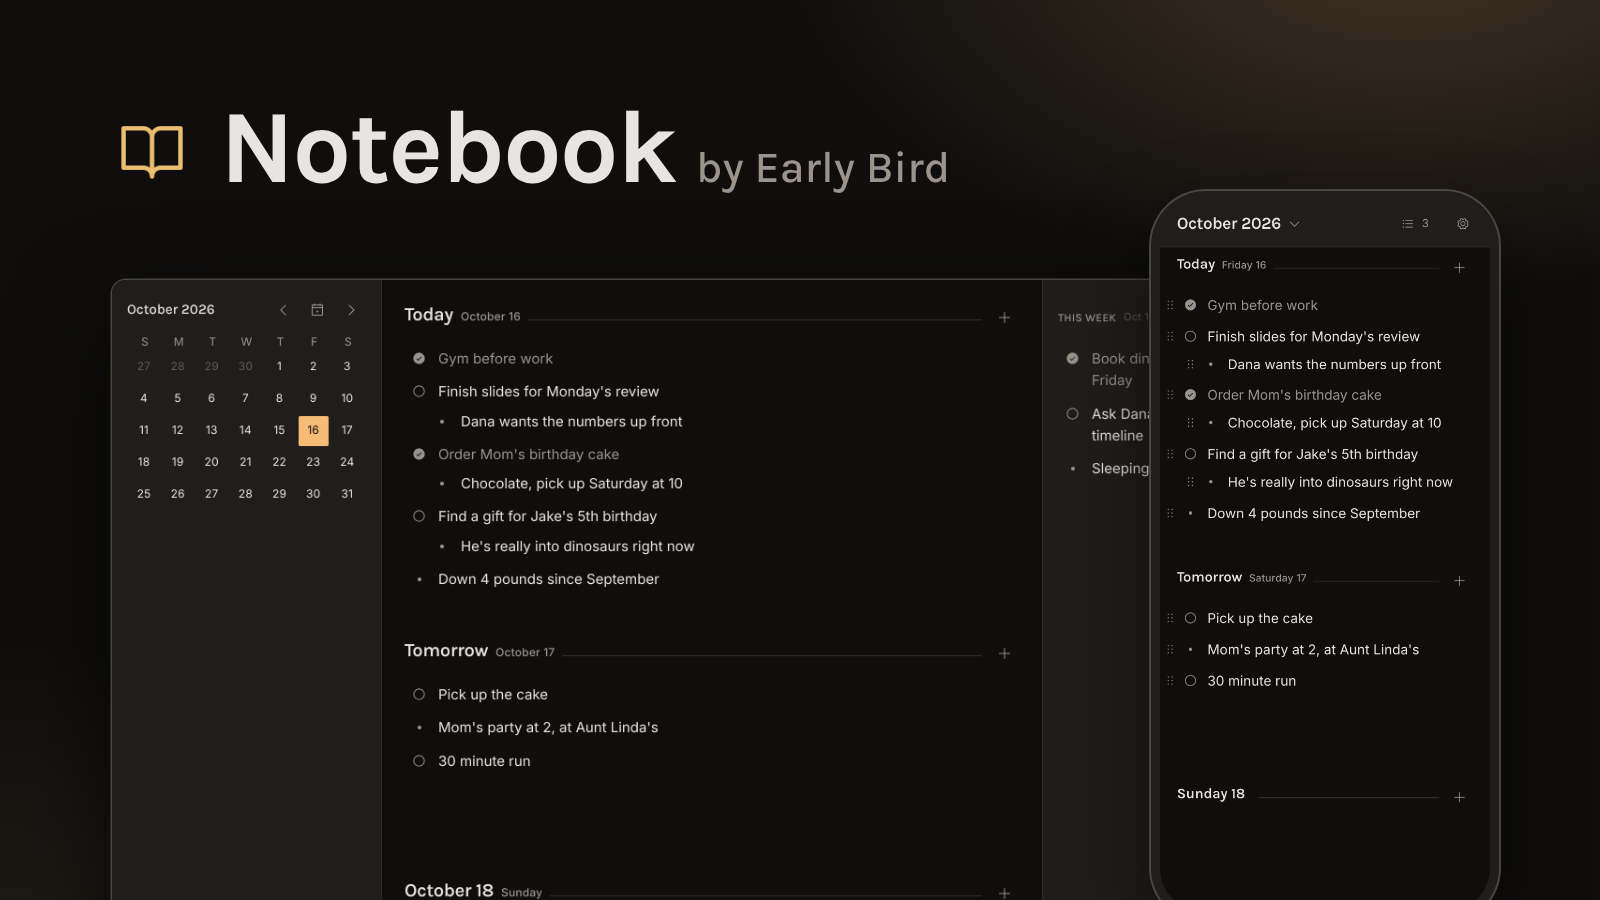
Task: Add a note to Today section in desktop view
Action: coord(1004,318)
